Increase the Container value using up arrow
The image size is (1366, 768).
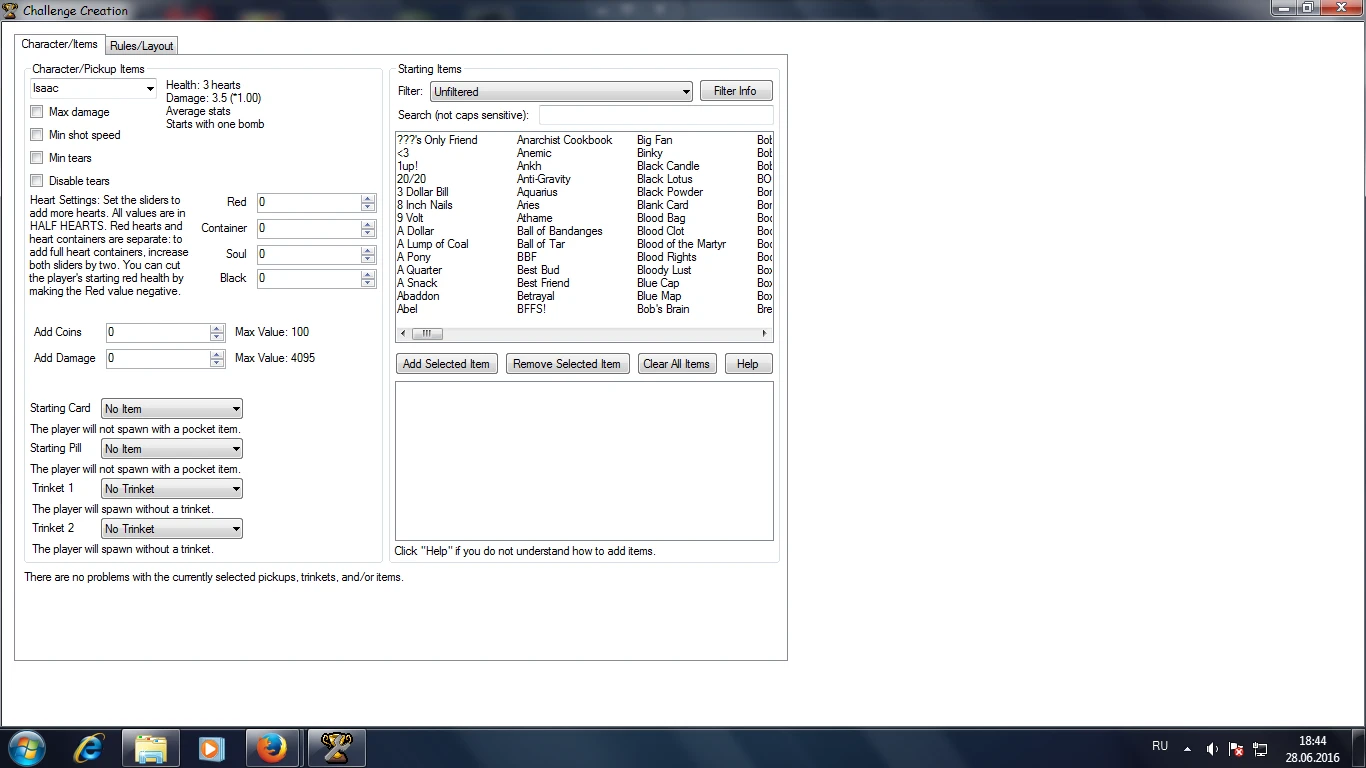[x=368, y=224]
